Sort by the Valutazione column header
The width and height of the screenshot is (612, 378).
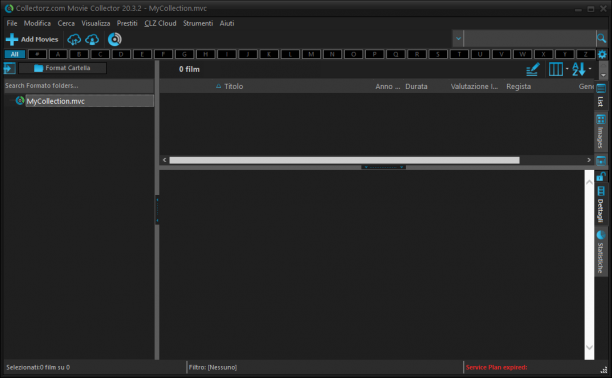[x=474, y=86]
